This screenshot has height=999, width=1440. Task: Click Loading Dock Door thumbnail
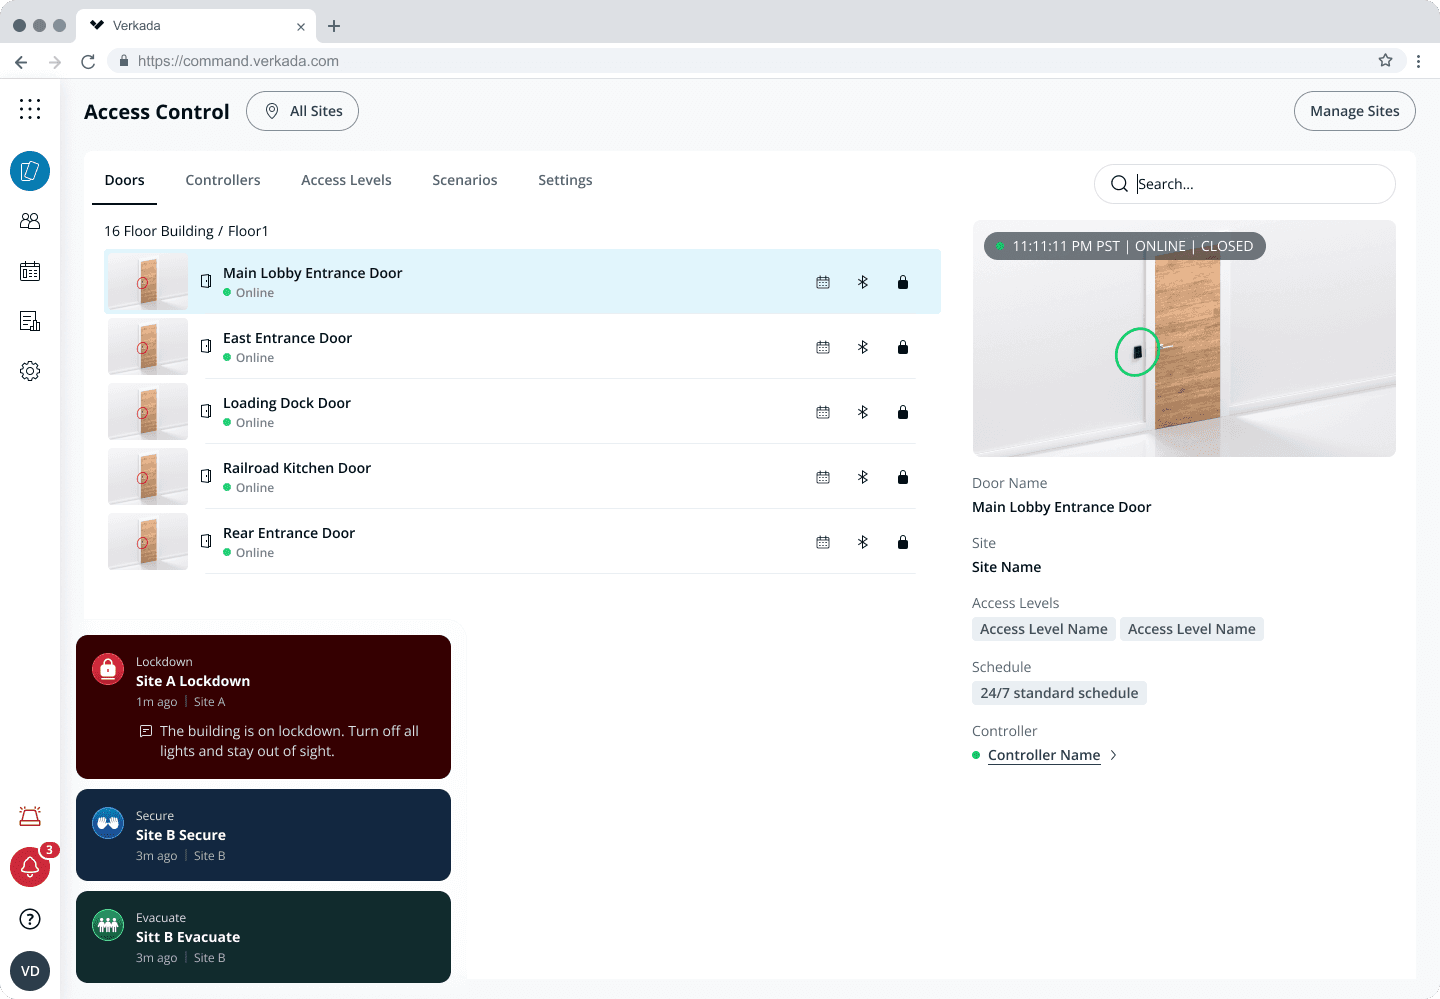148,411
